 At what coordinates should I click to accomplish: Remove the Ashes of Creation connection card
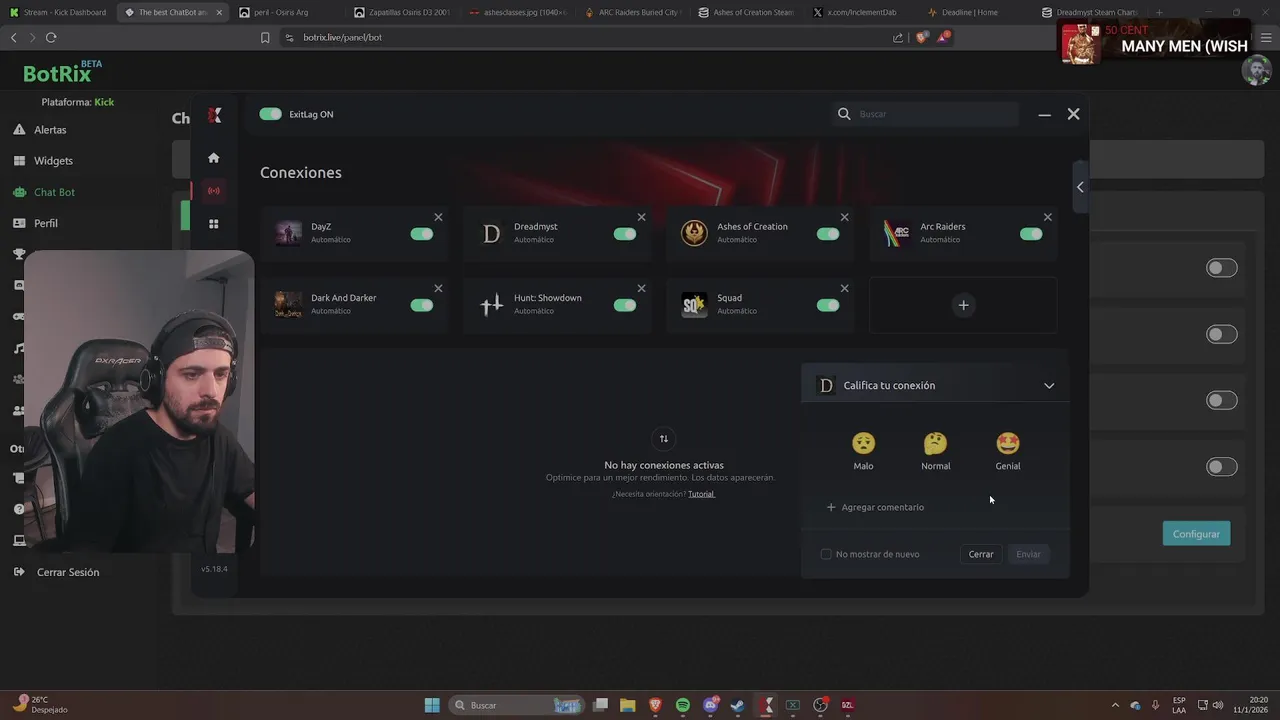coord(844,217)
